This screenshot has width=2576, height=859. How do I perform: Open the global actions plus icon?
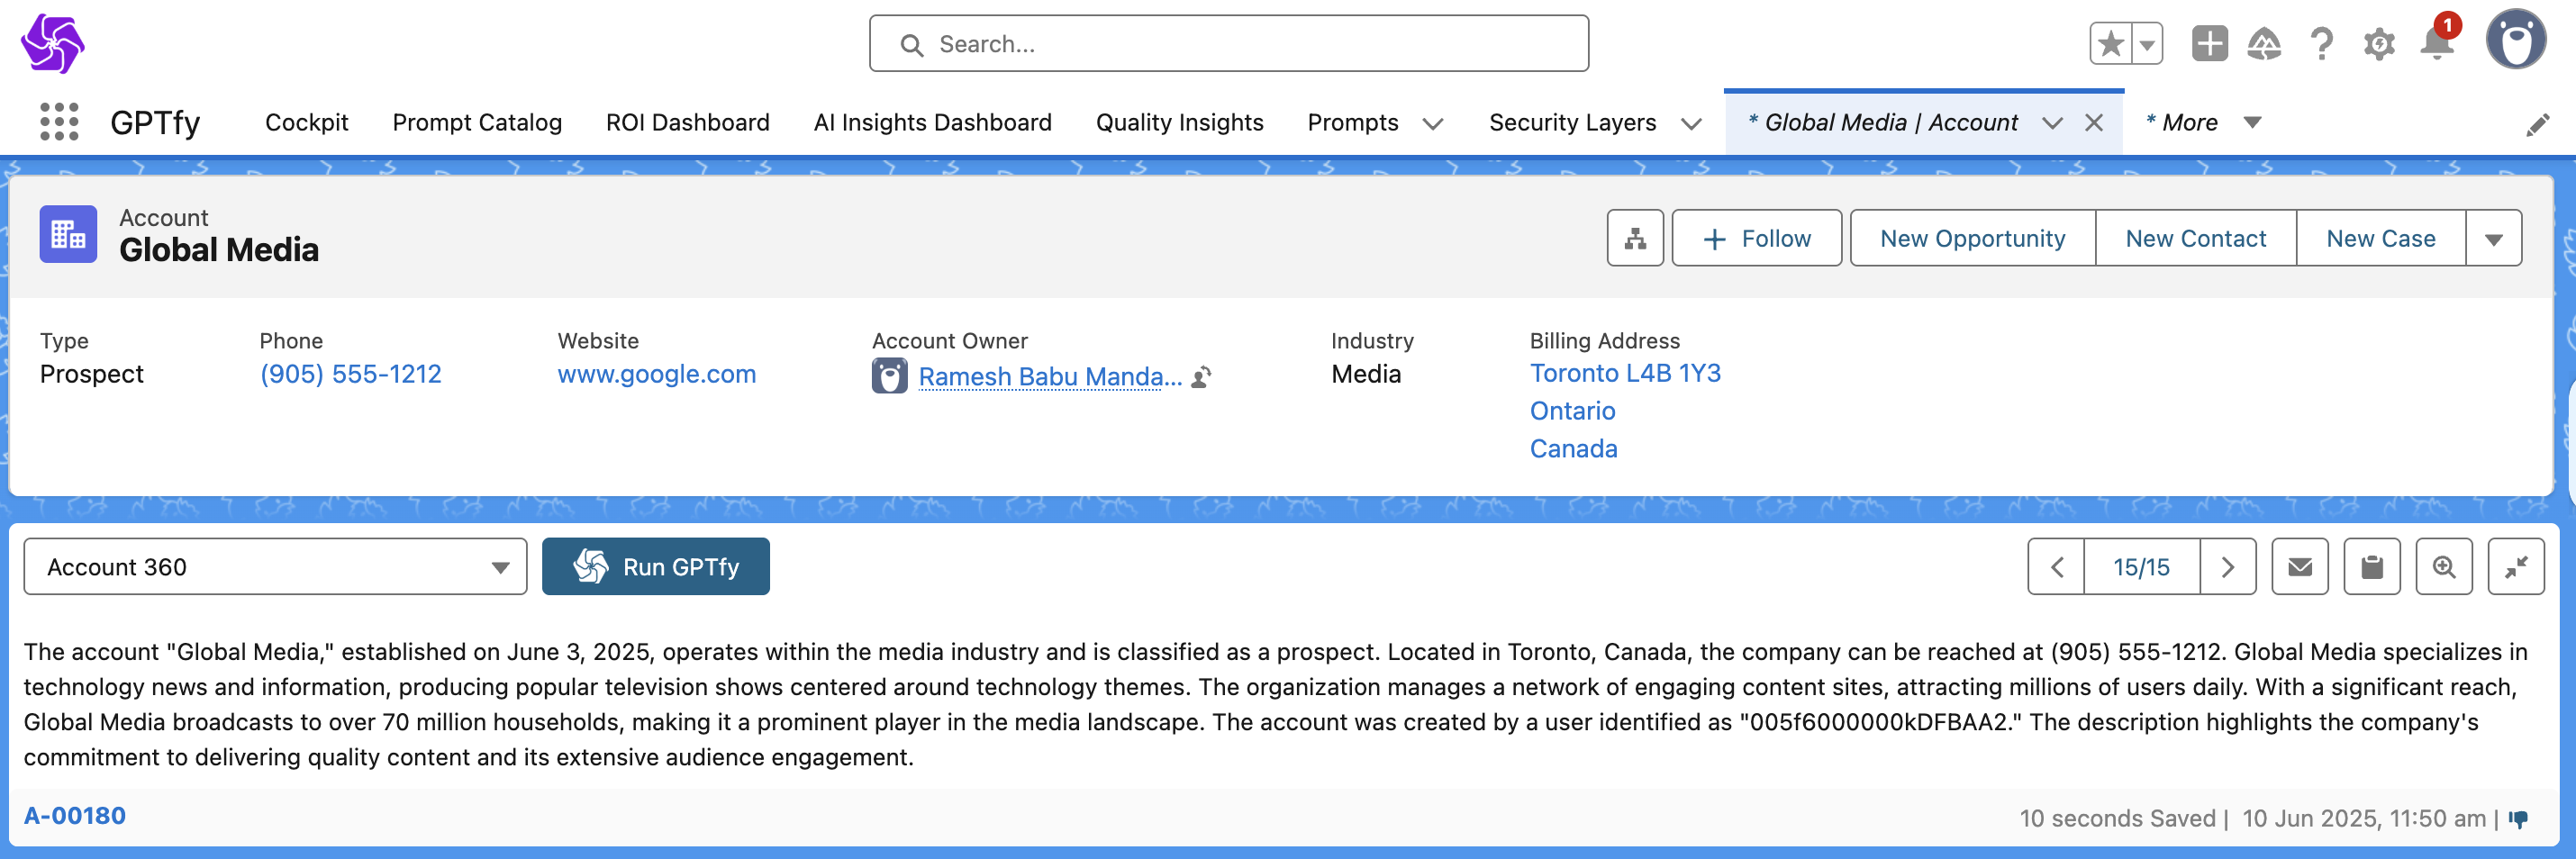(x=2209, y=44)
